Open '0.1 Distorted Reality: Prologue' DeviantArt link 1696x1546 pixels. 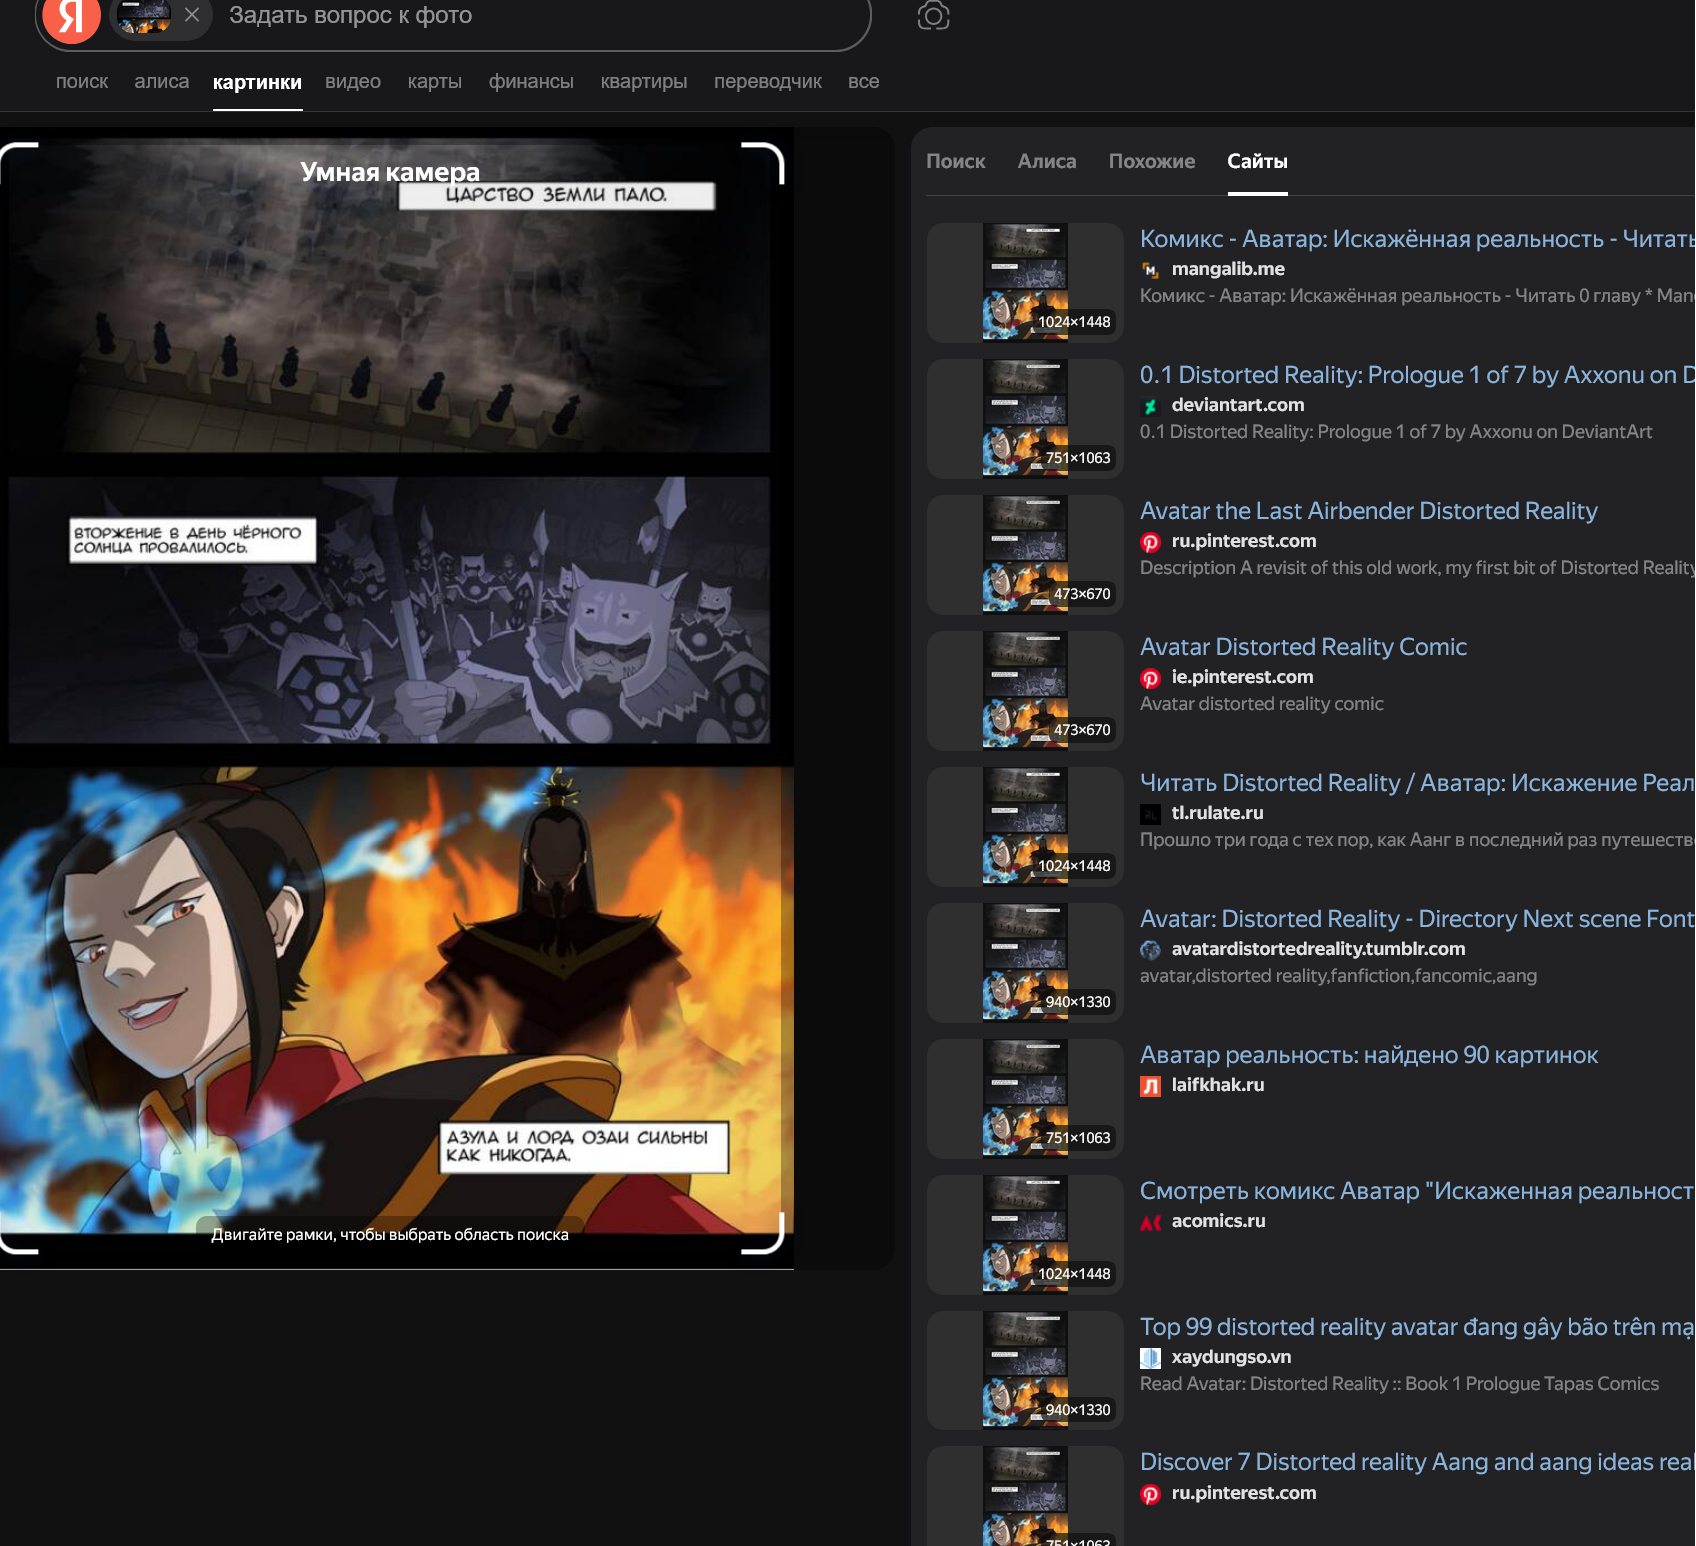(x=1417, y=375)
